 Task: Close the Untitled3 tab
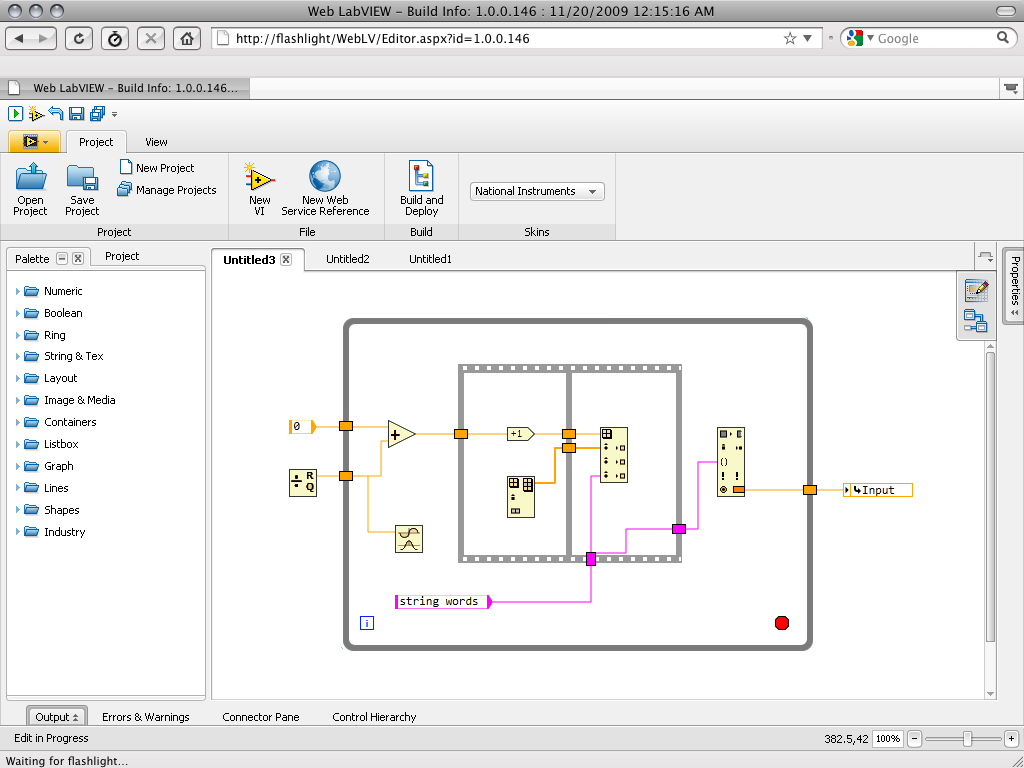coord(286,259)
